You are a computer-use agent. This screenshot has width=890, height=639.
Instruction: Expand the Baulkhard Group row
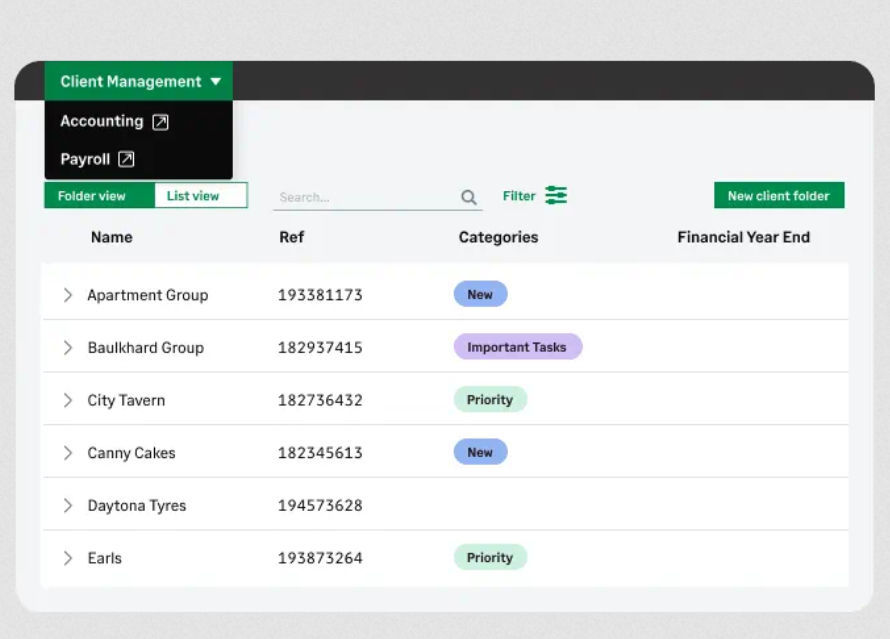[68, 347]
